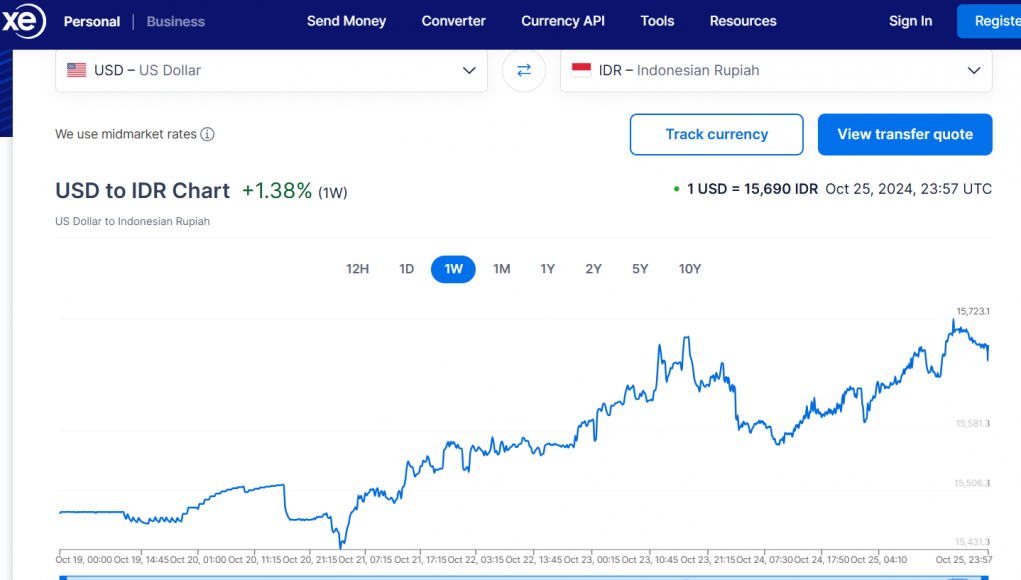Click the chart range slider below the graph
This screenshot has width=1021, height=580.
(x=510, y=576)
